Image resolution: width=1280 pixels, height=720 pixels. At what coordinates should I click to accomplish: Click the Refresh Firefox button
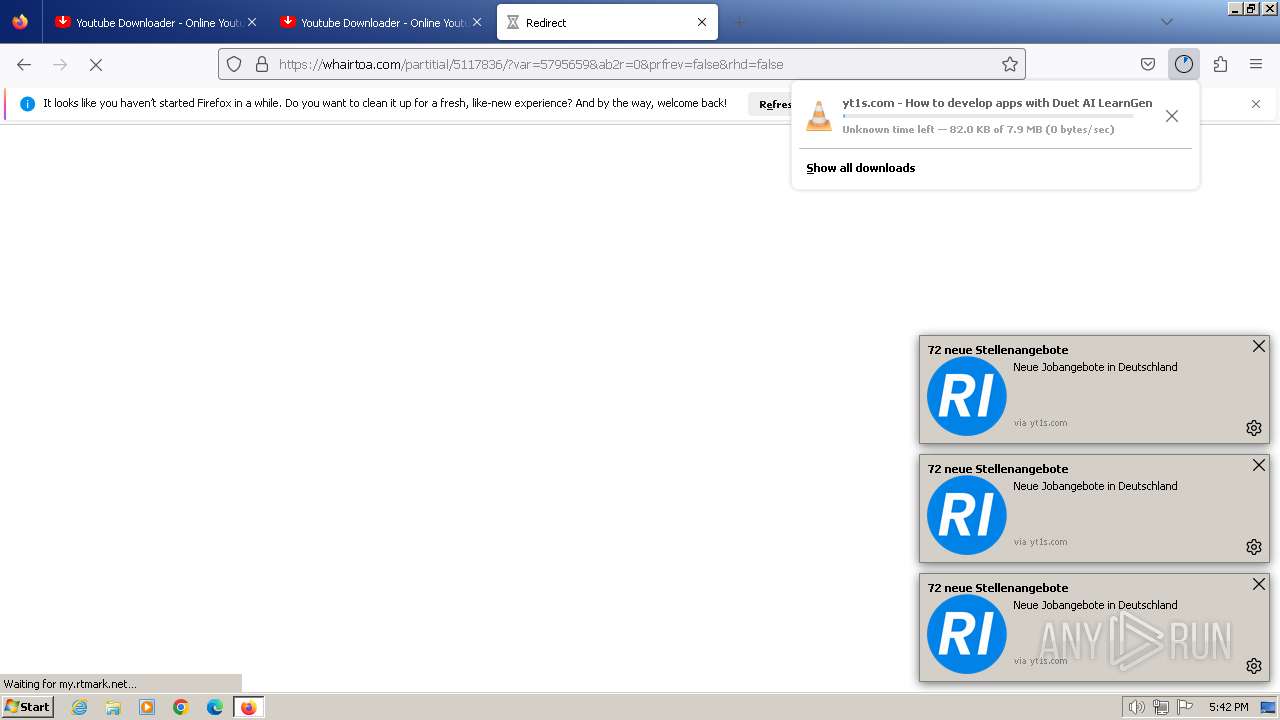click(771, 104)
